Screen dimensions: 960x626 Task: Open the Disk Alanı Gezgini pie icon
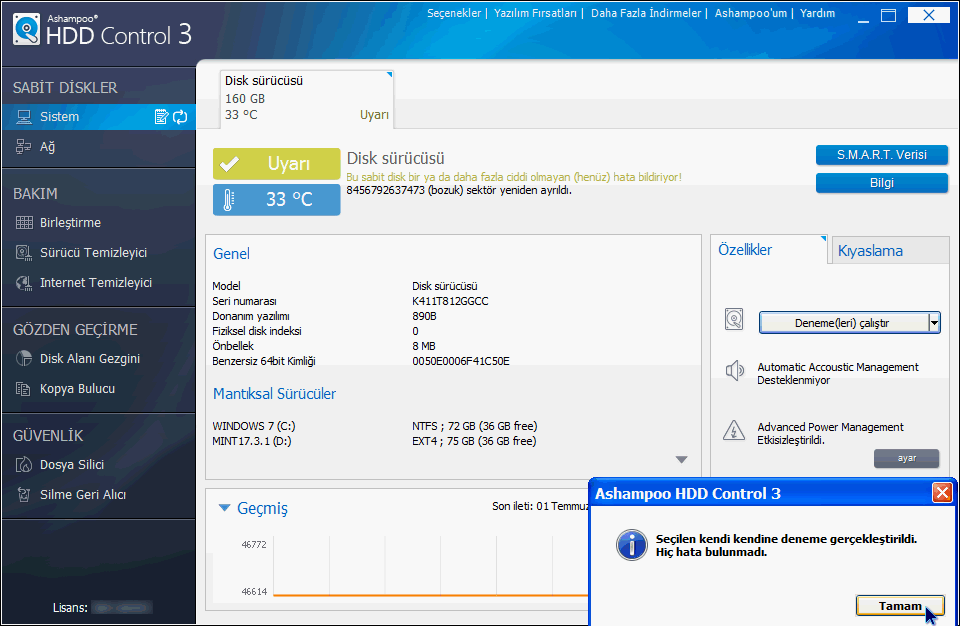(x=24, y=358)
